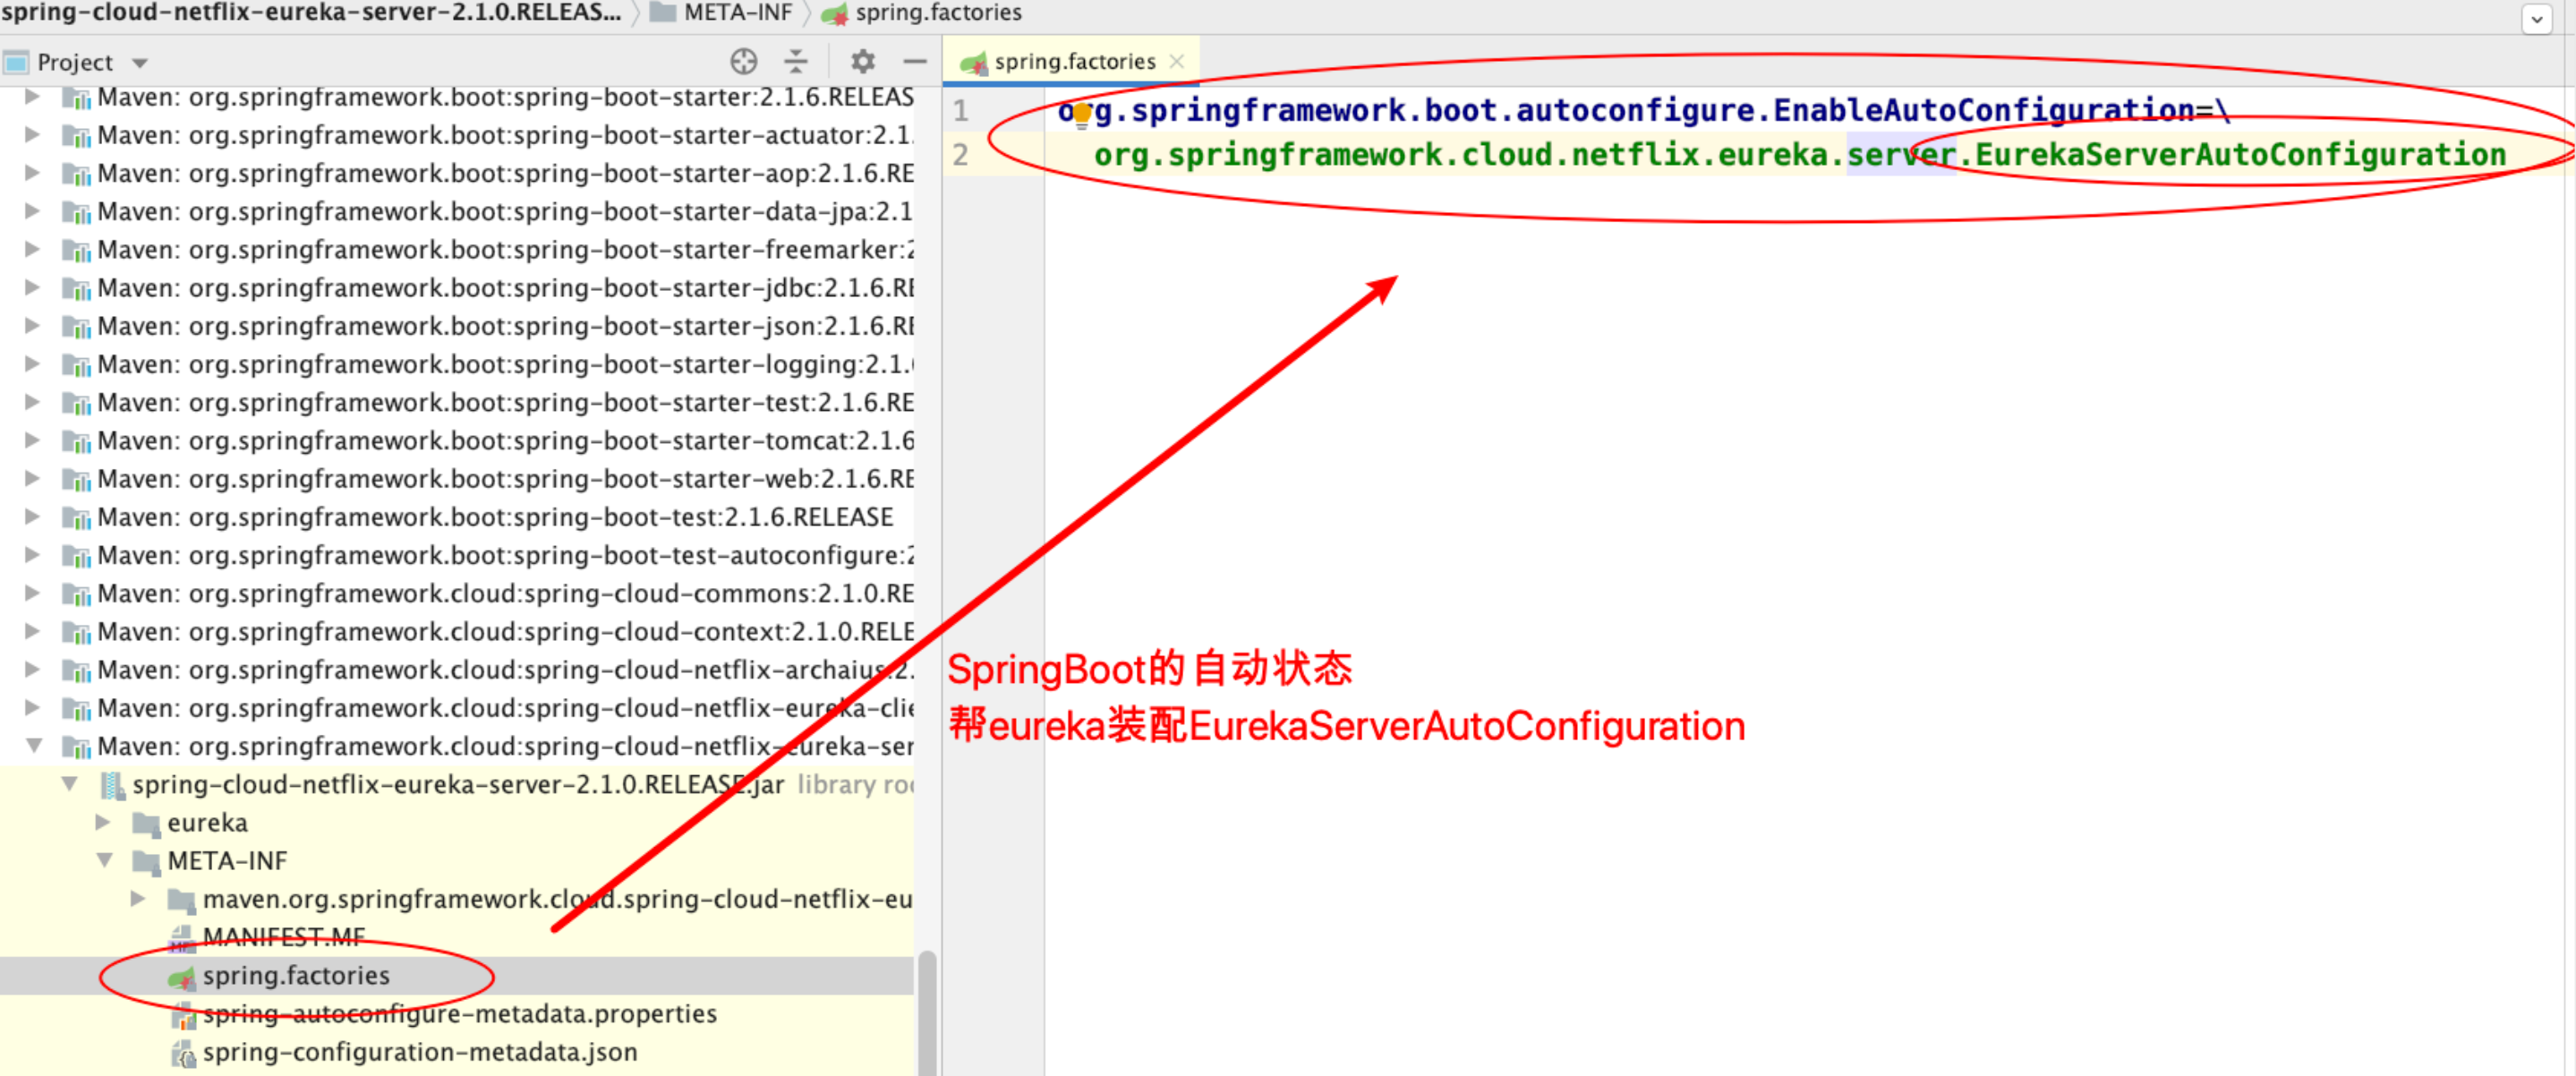
Task: Click the MANIFEST.MF file icon
Action: pyautogui.click(x=181, y=938)
